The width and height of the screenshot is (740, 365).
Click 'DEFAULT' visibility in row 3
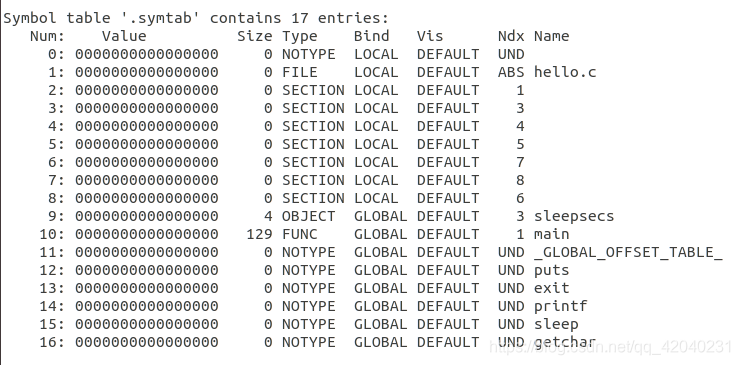(x=448, y=108)
